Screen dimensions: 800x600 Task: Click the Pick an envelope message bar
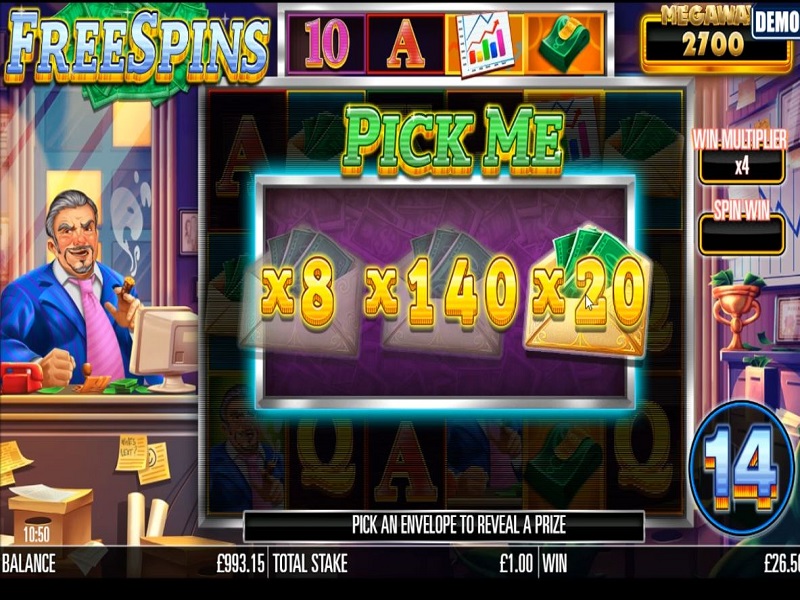point(444,524)
